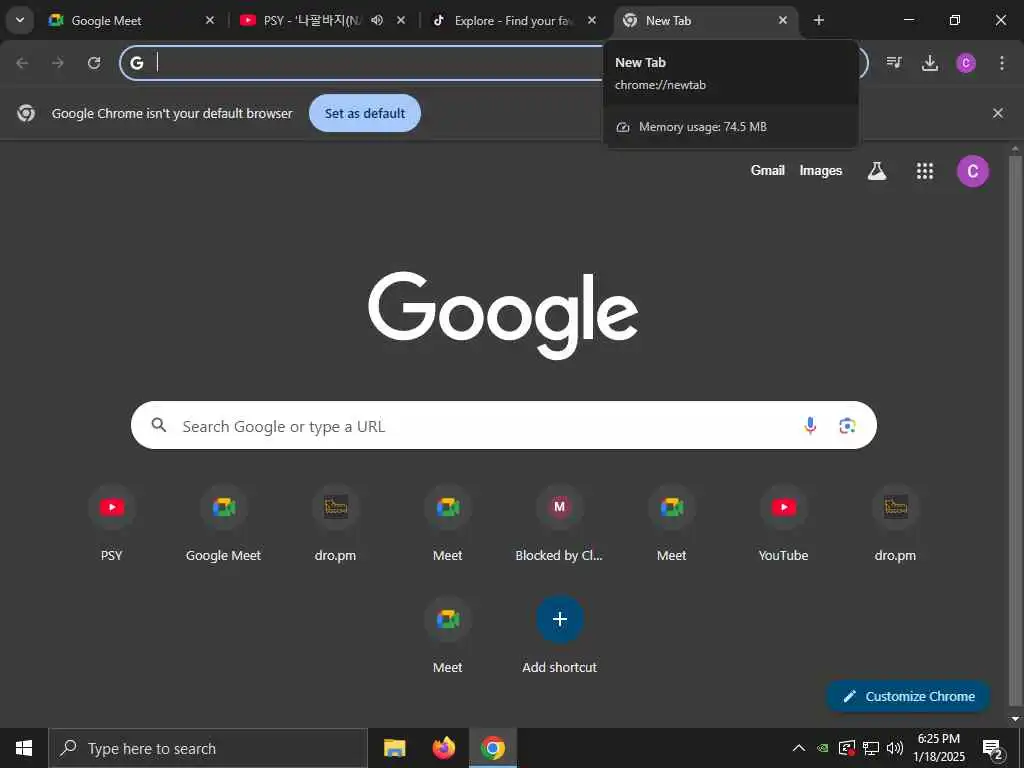Search by image with Lens icon

tap(847, 426)
